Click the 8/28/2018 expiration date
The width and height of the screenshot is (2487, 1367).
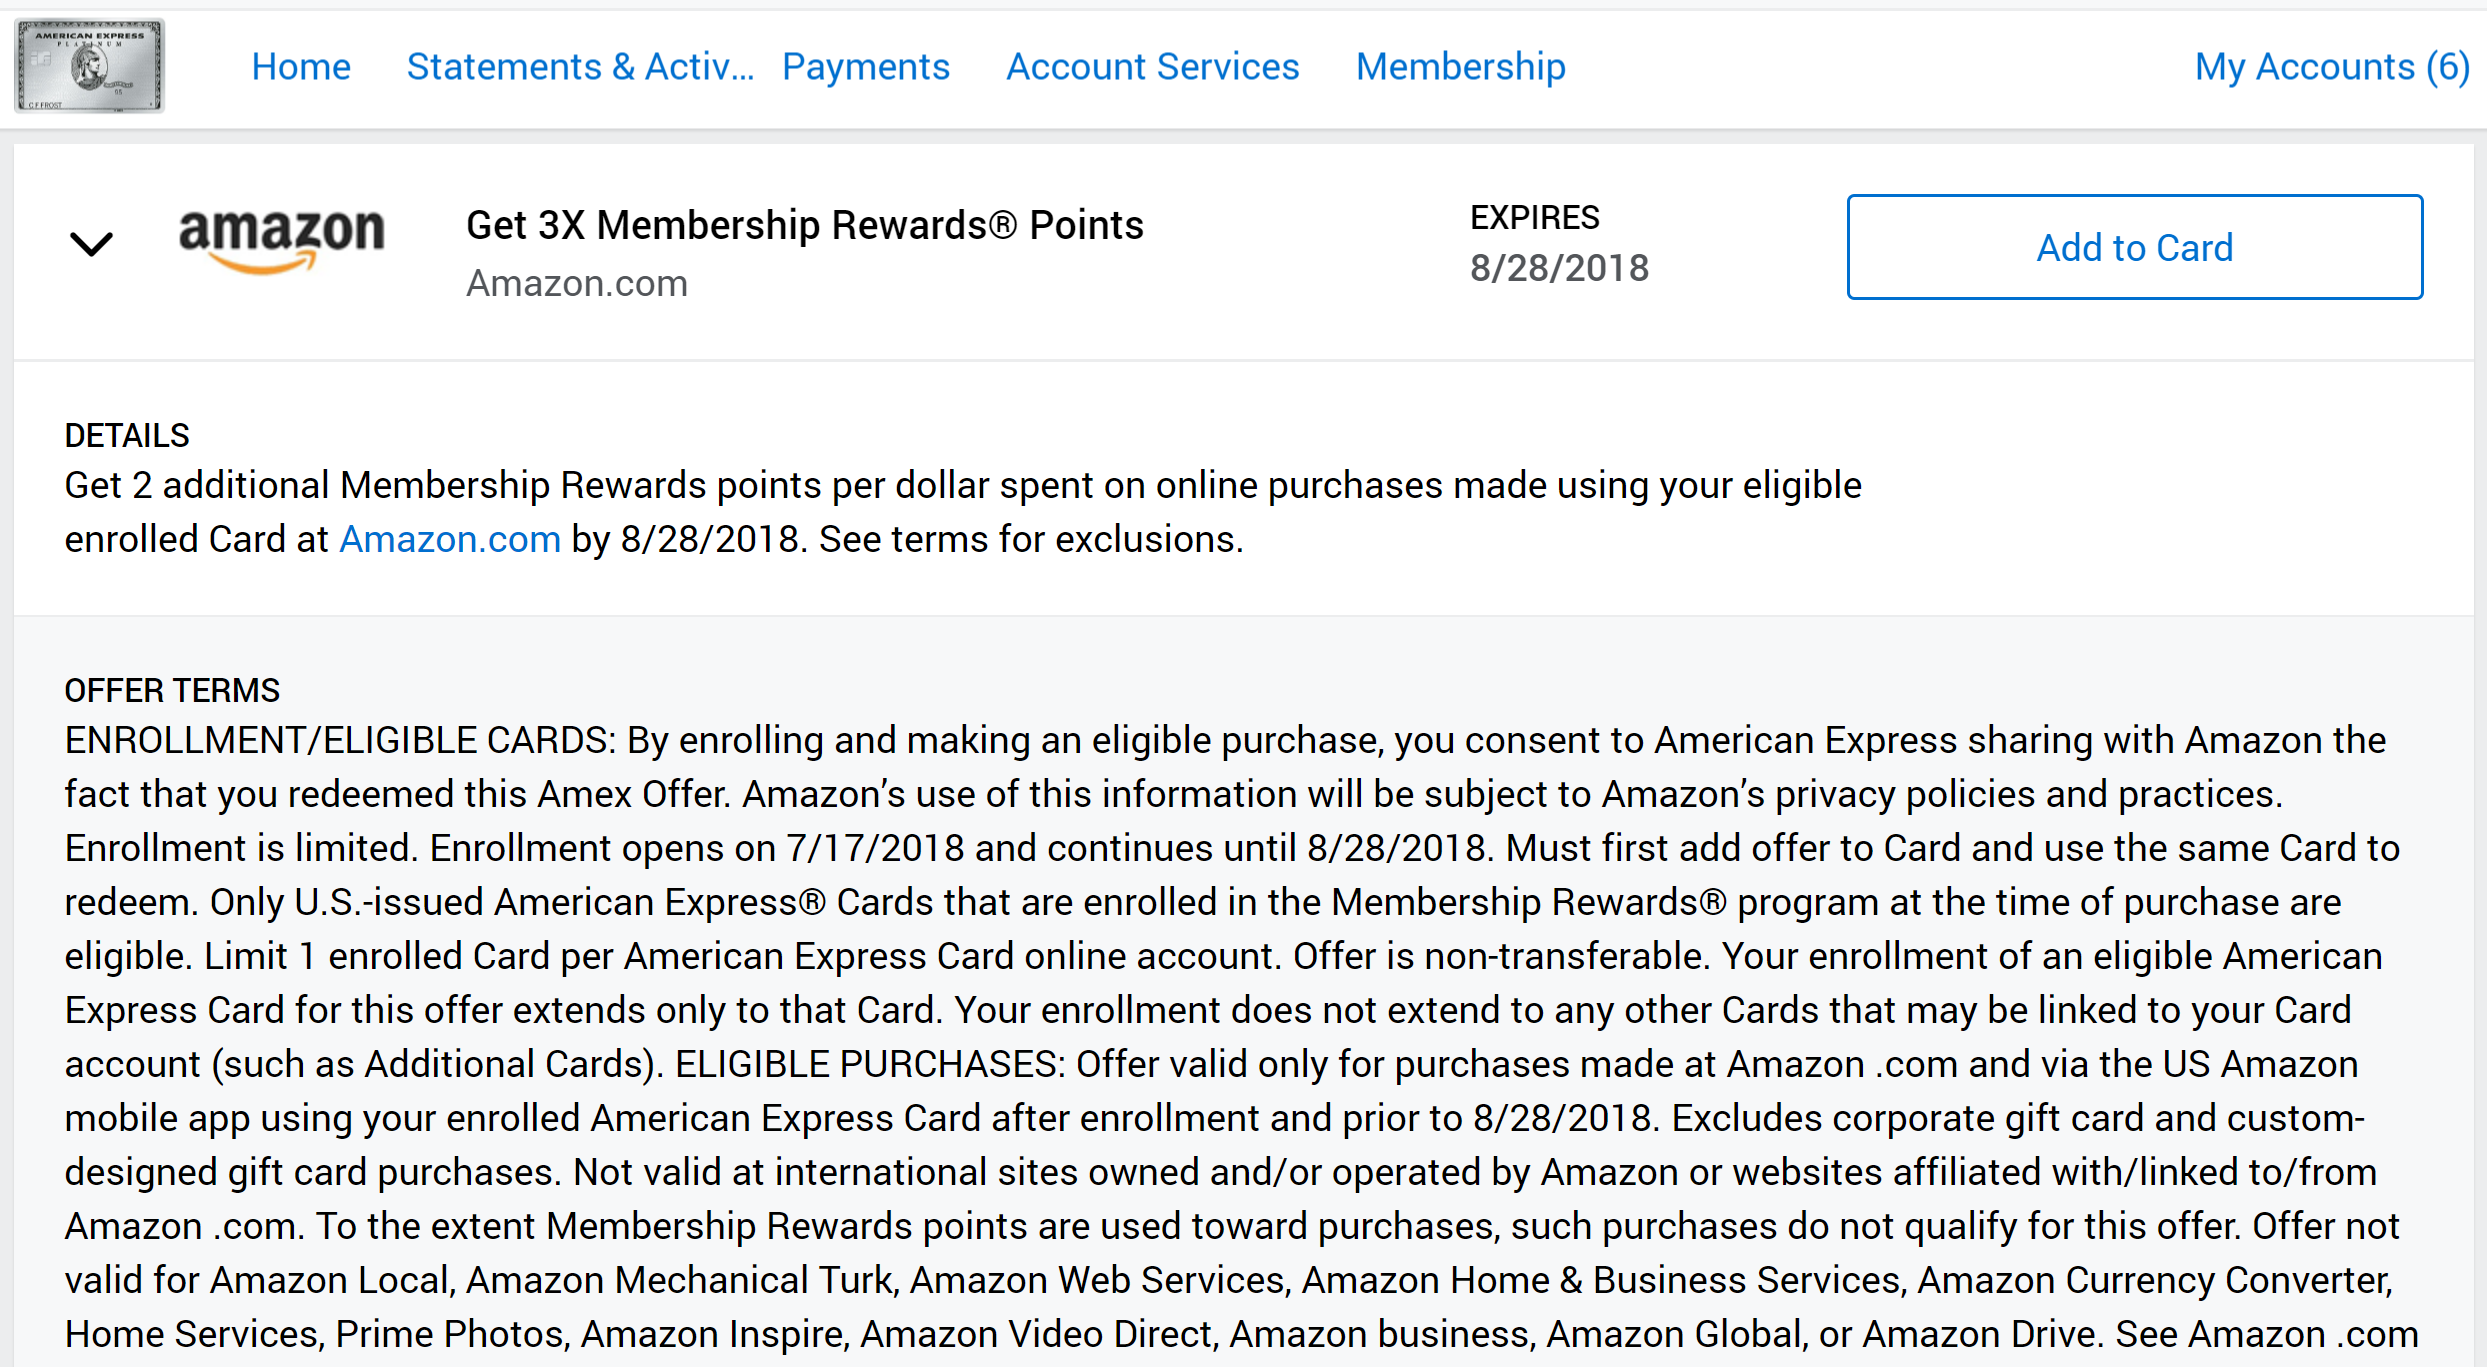point(1558,268)
